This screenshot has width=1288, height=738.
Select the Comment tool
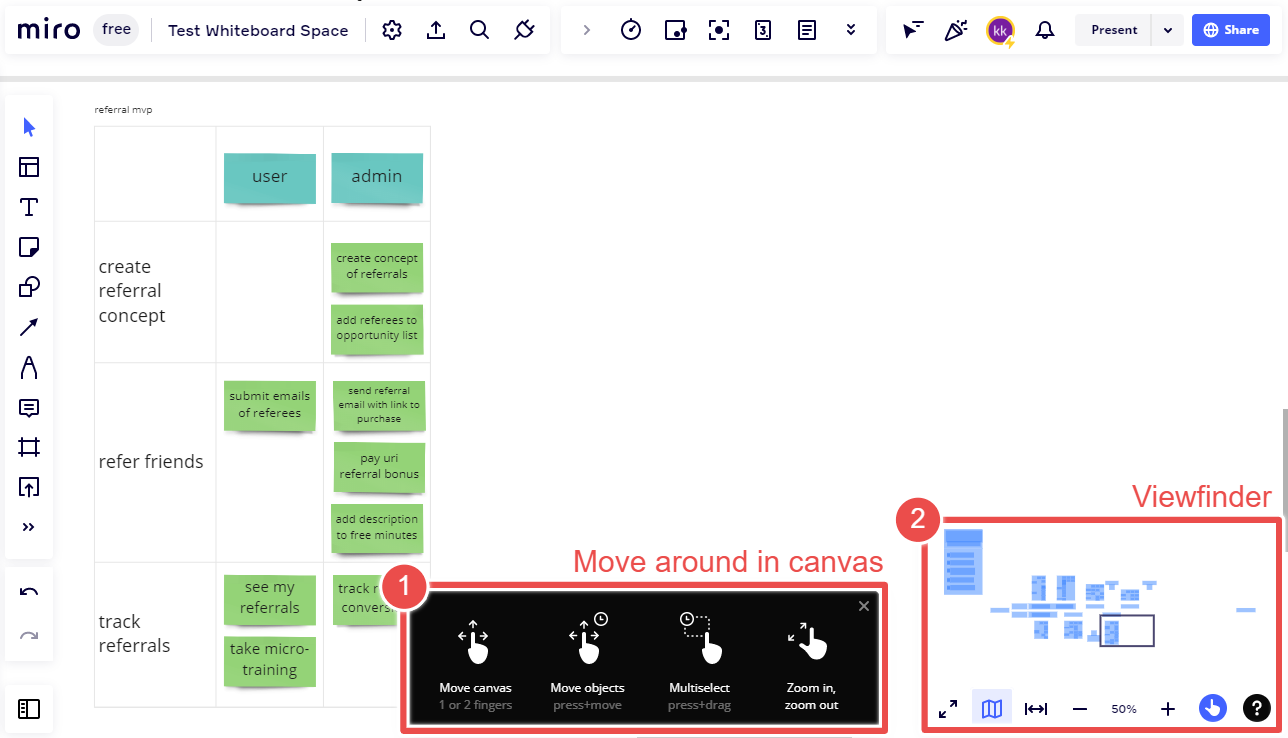(29, 407)
